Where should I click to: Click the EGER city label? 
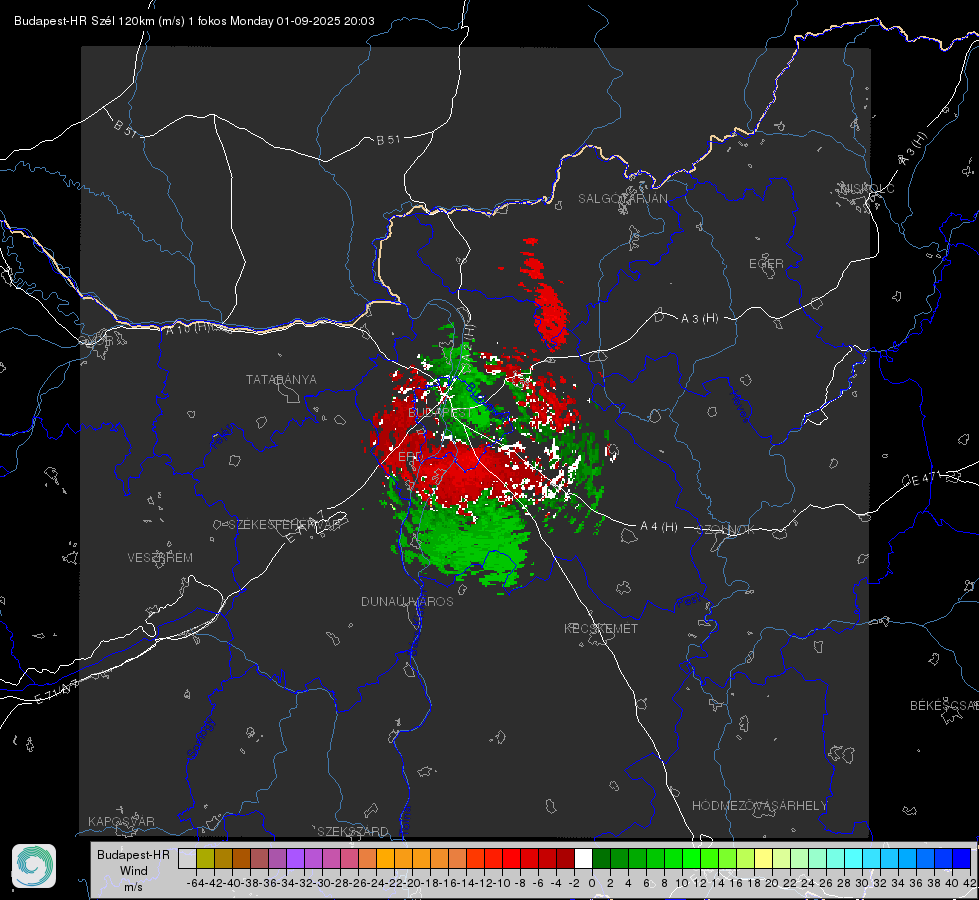coord(766,264)
